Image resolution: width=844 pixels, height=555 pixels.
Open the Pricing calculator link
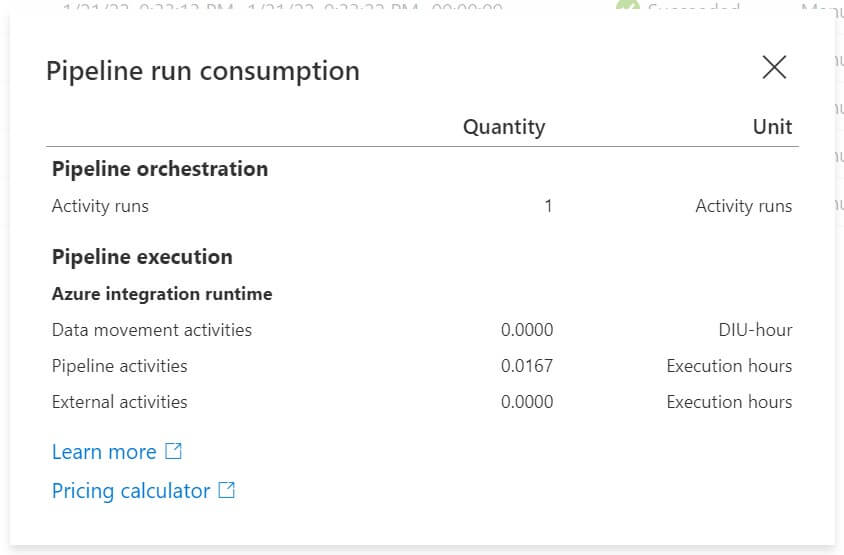coord(131,491)
